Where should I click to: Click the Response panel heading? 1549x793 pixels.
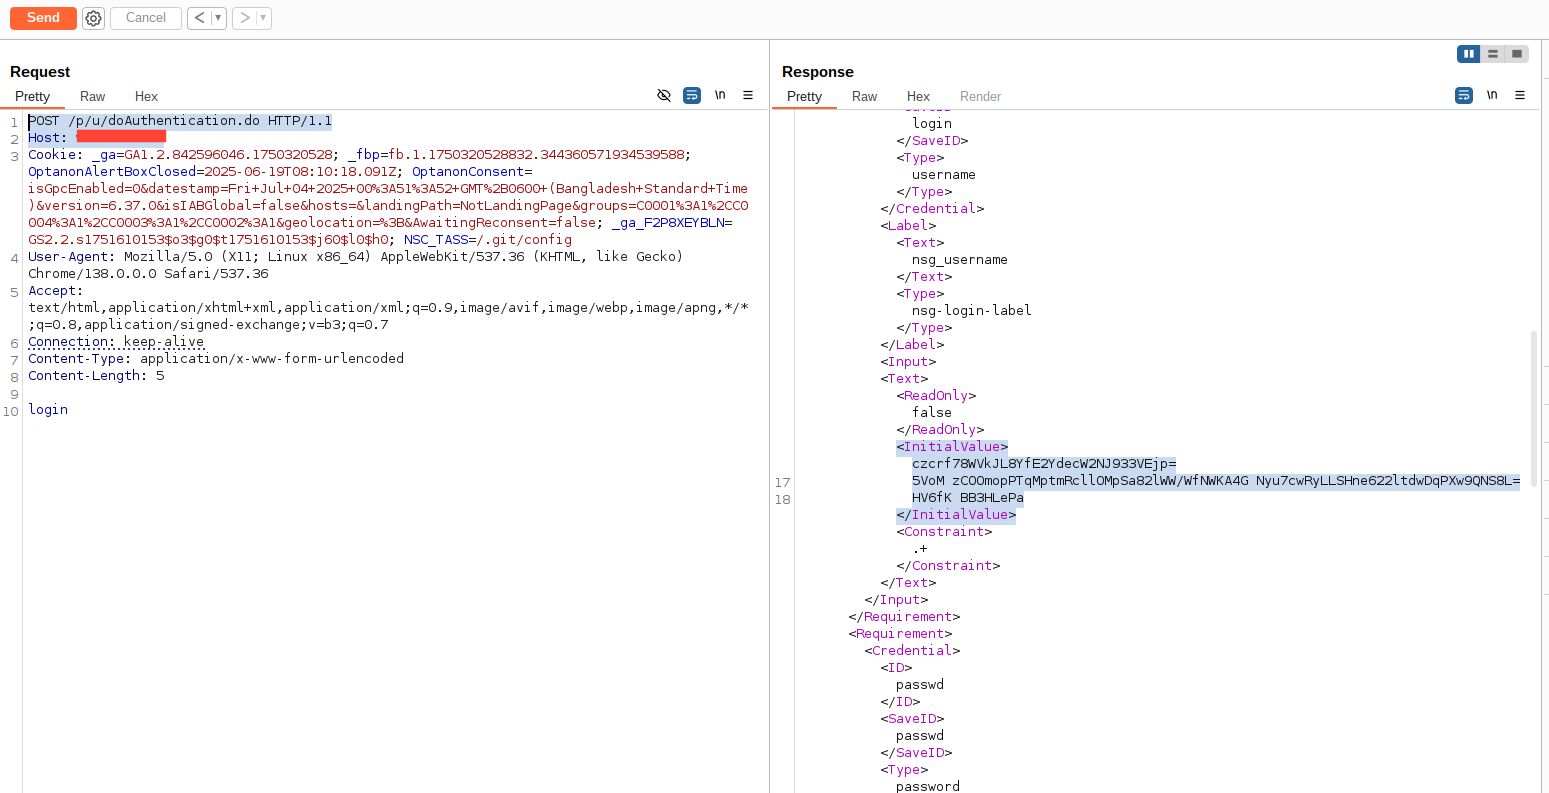(818, 72)
